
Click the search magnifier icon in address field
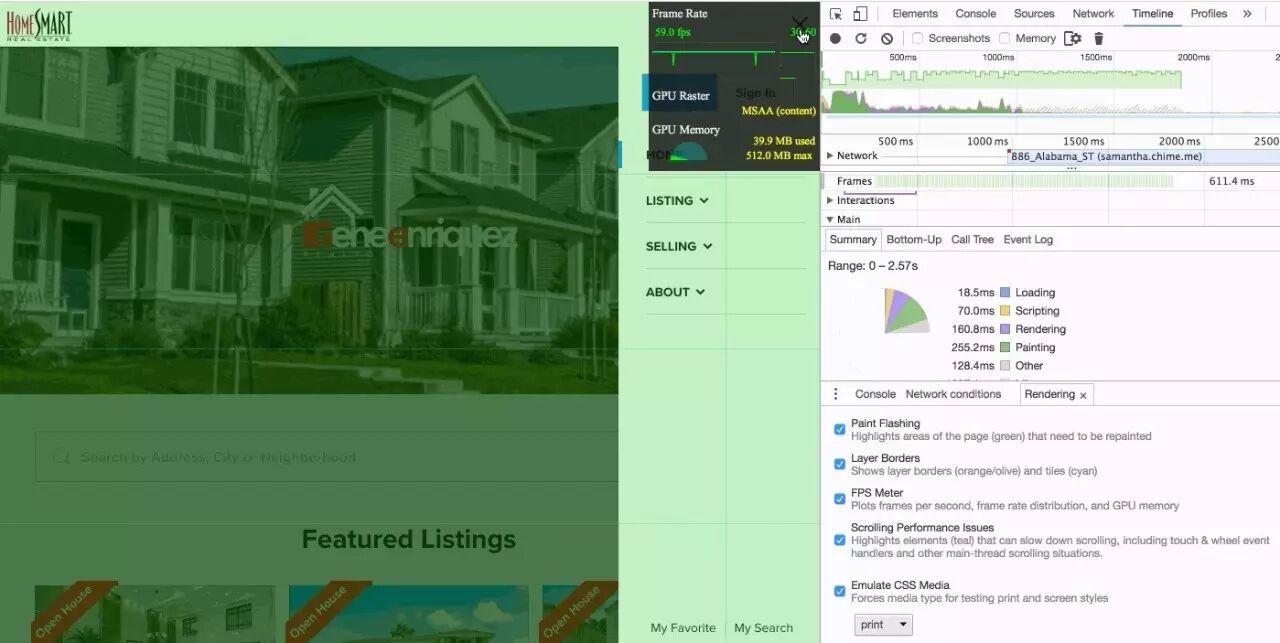60,457
